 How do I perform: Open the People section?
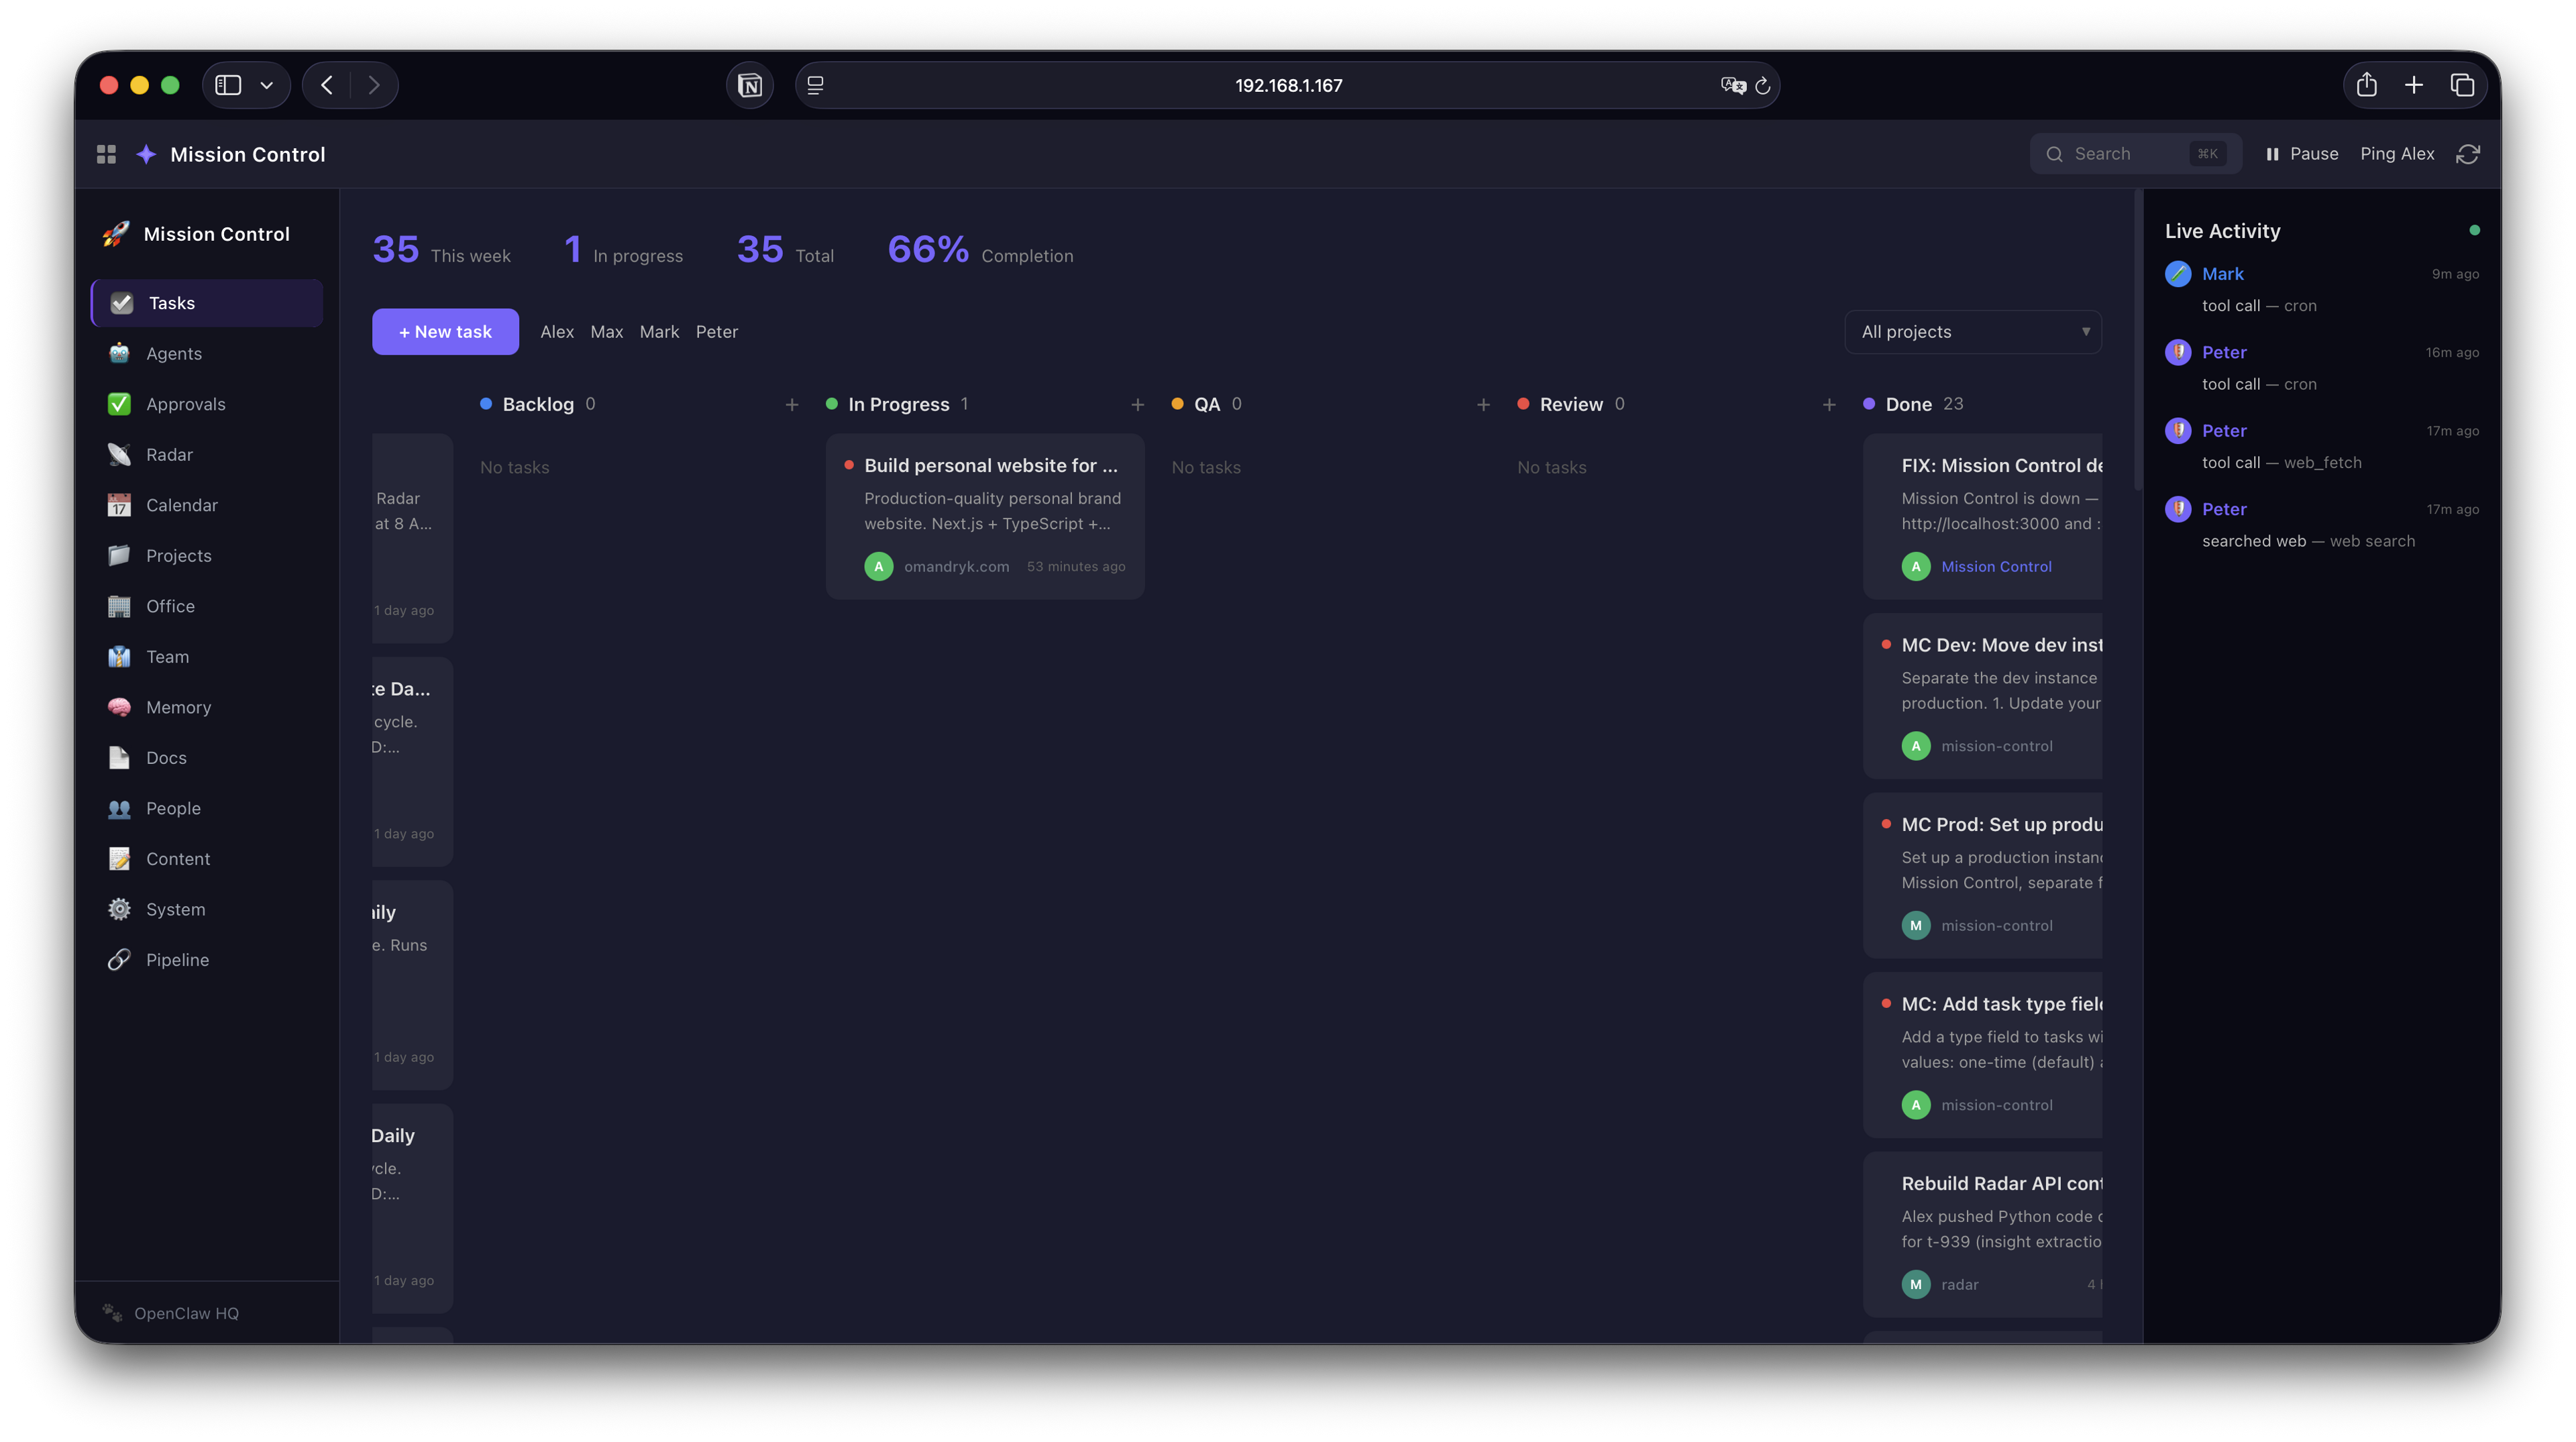pos(174,807)
